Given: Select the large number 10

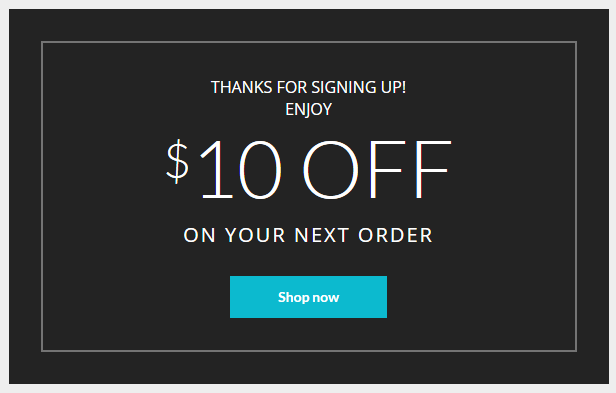Looking at the screenshot, I should (x=241, y=169).
